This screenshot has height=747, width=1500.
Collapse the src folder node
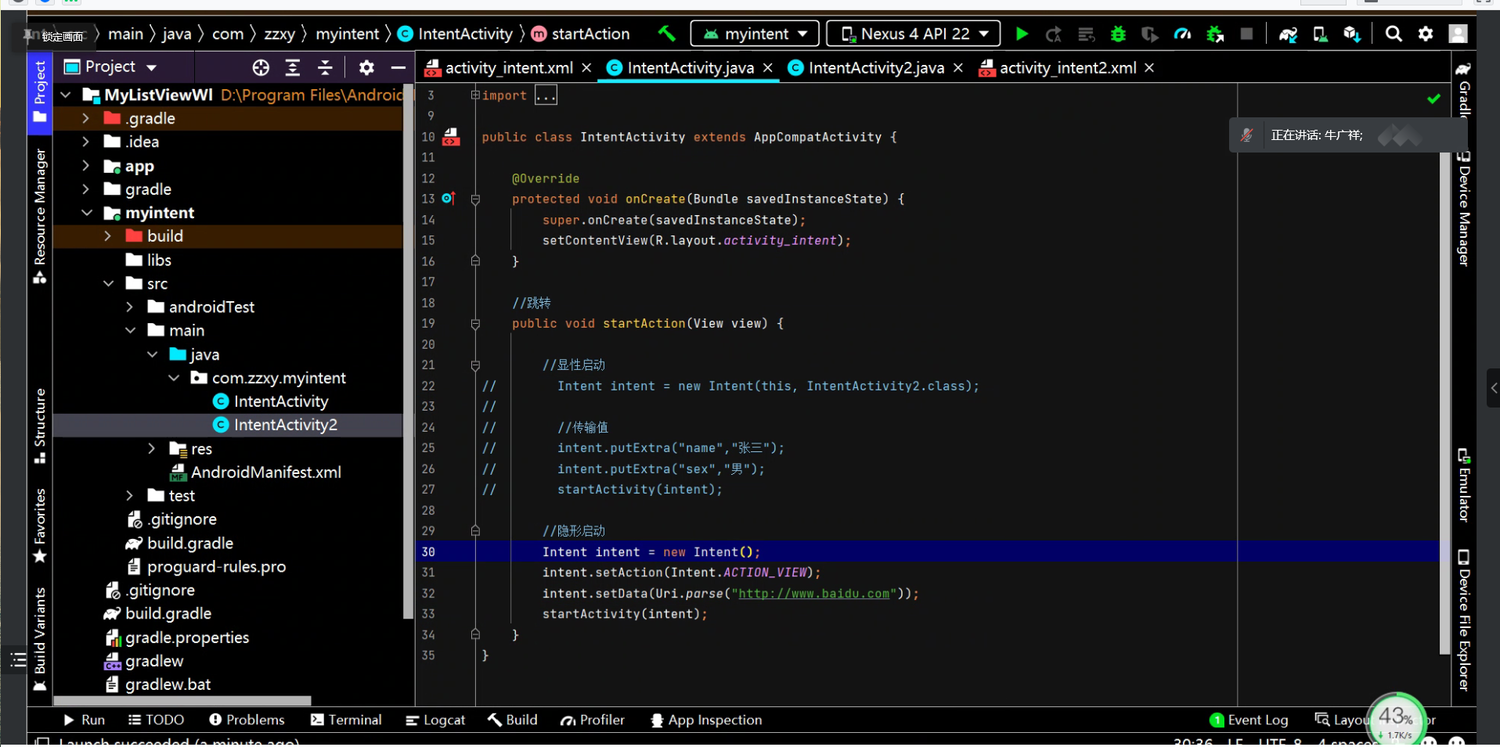click(108, 284)
